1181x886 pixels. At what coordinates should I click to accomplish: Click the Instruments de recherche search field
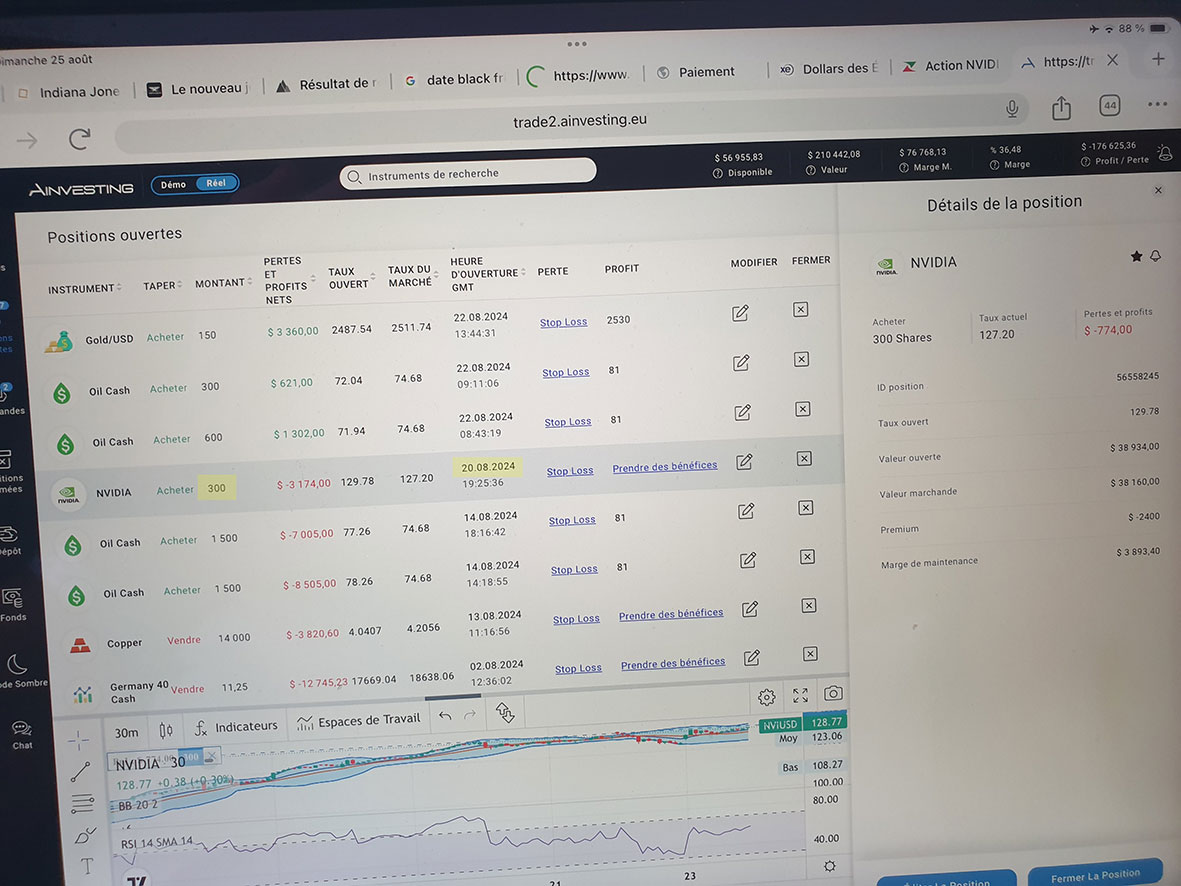point(468,174)
